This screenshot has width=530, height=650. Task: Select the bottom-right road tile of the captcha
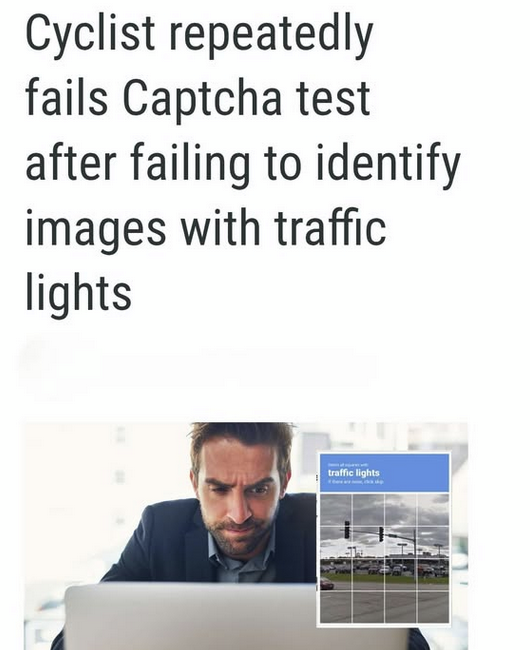click(433, 606)
